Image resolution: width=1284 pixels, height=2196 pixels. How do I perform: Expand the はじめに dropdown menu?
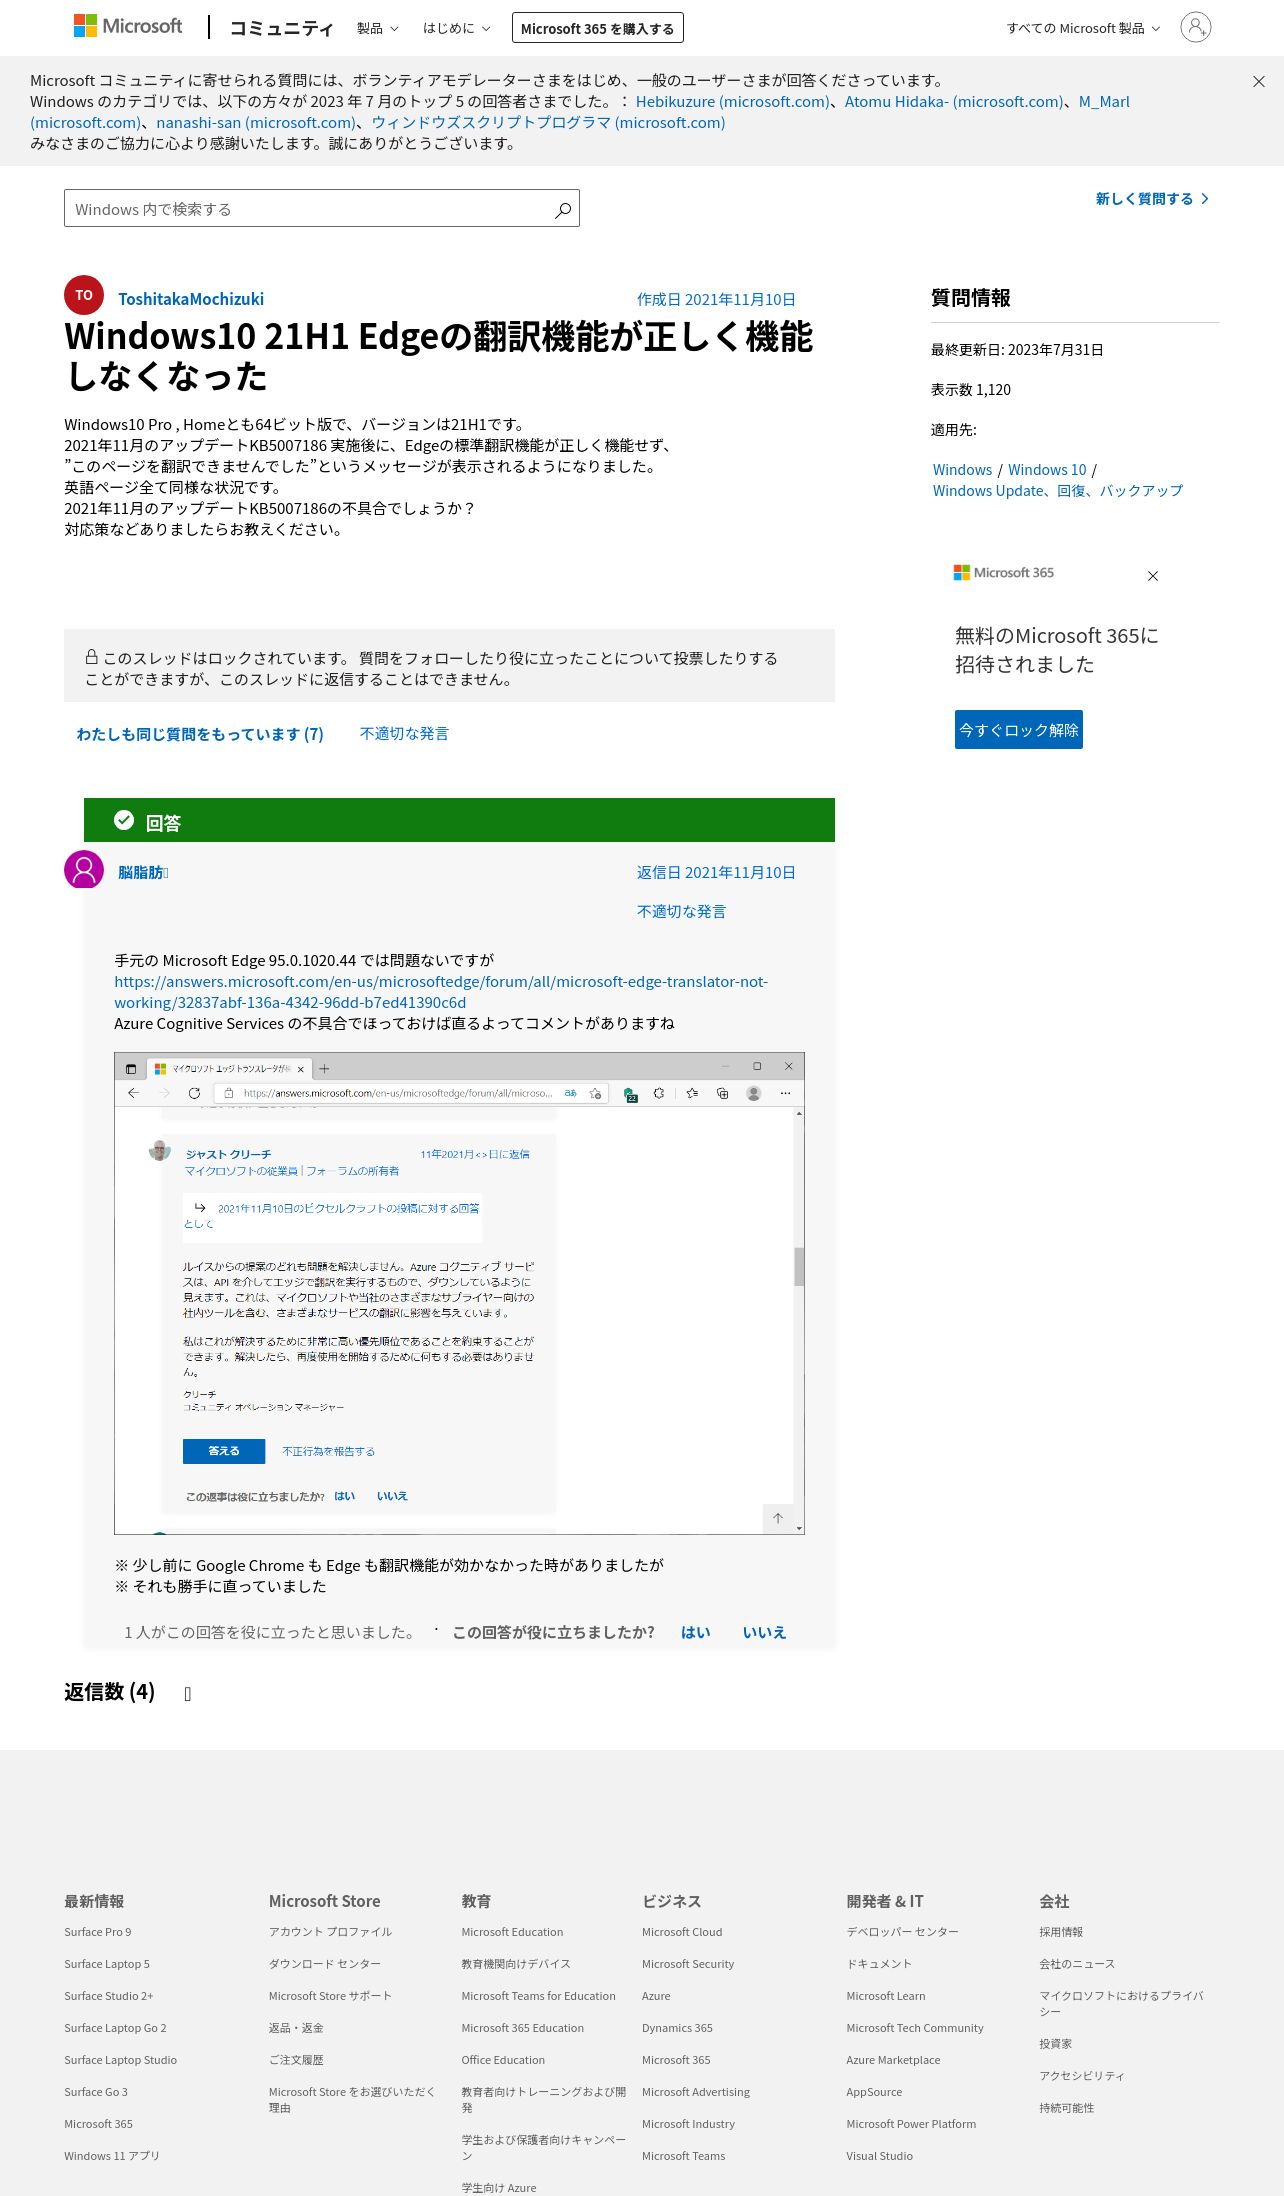456,28
